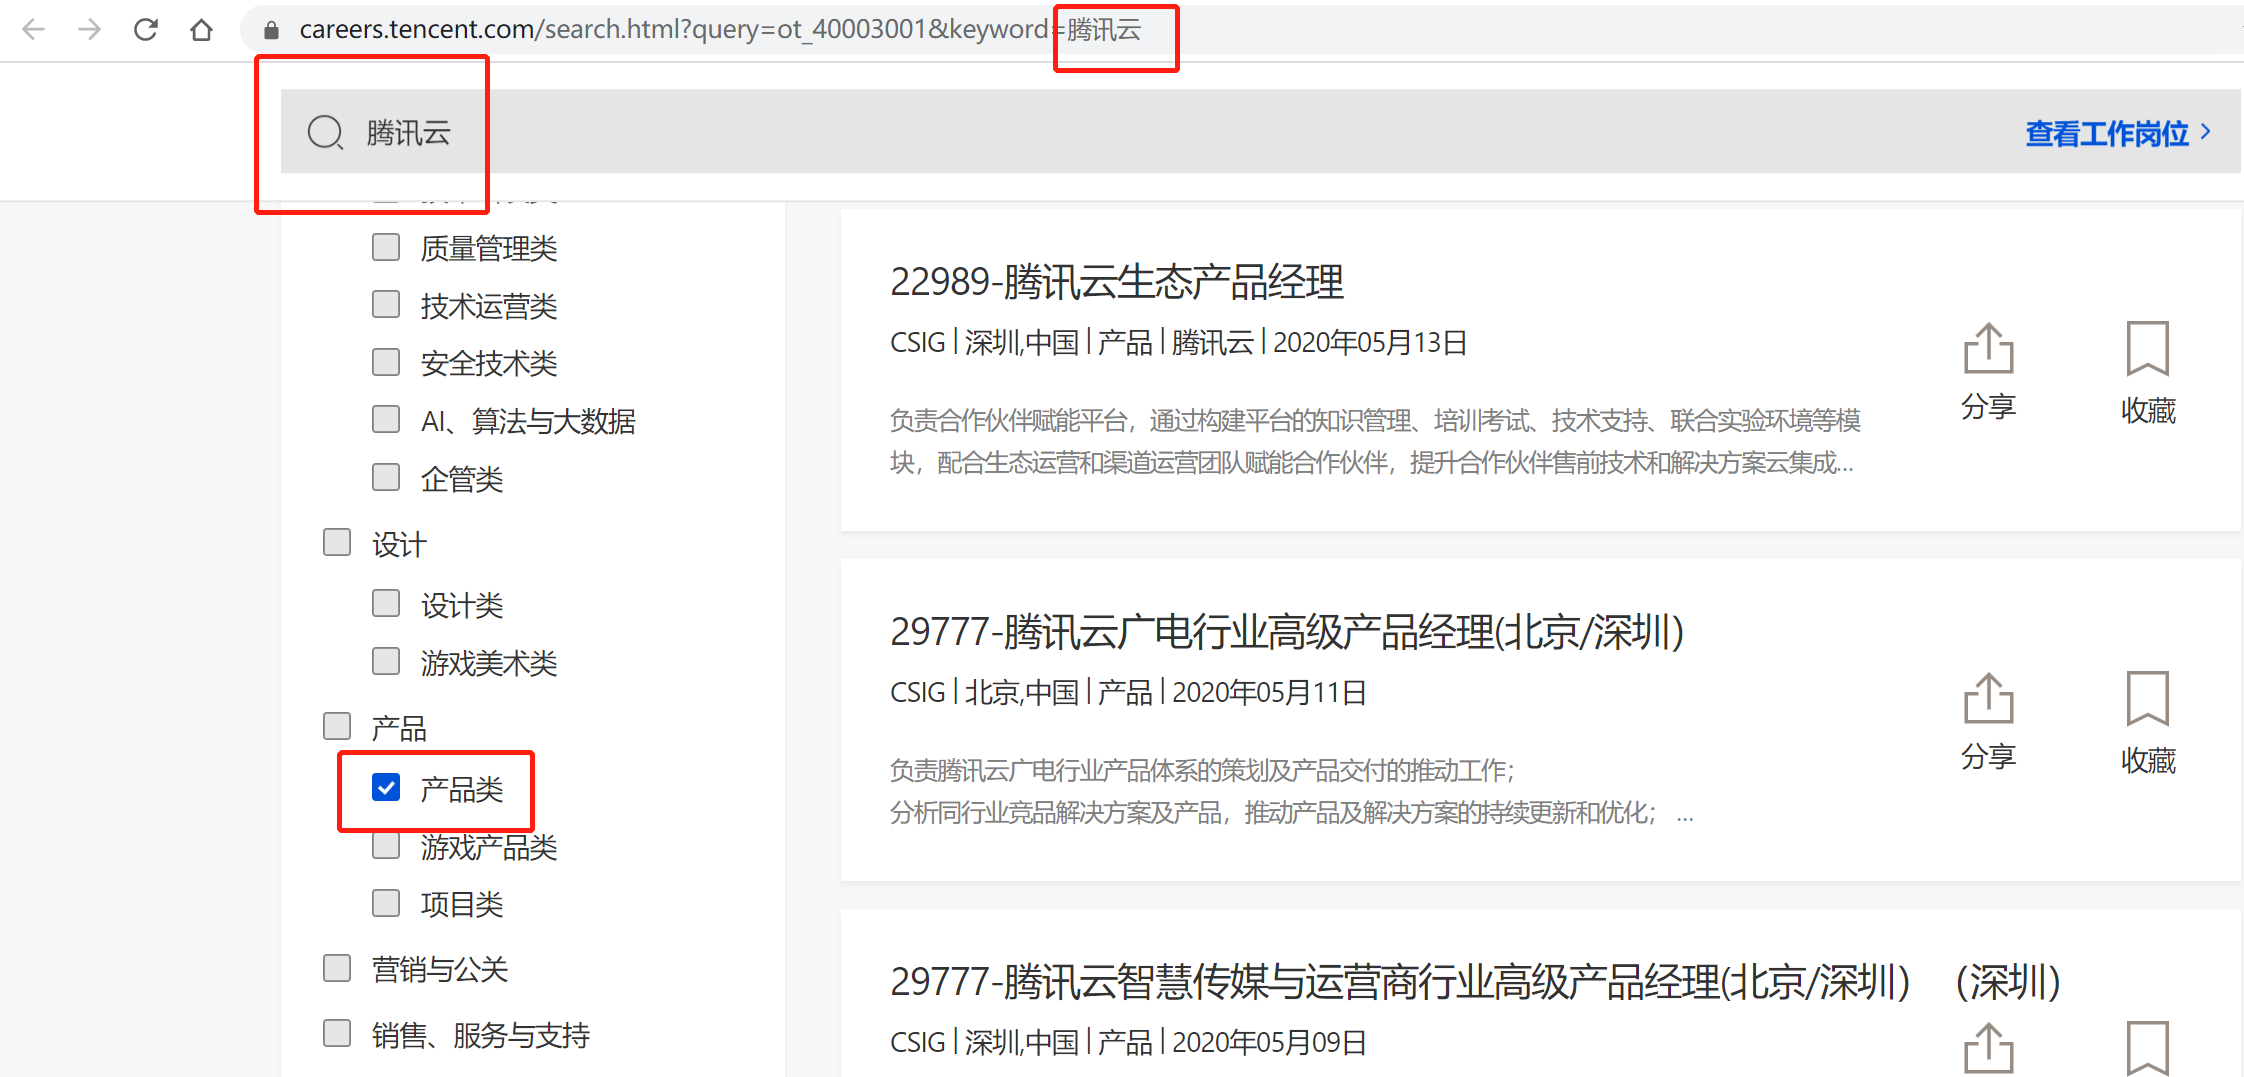Bookmark the 22989-腾讯云生态产品经理 job
This screenshot has height=1077, width=2244.
(2148, 374)
